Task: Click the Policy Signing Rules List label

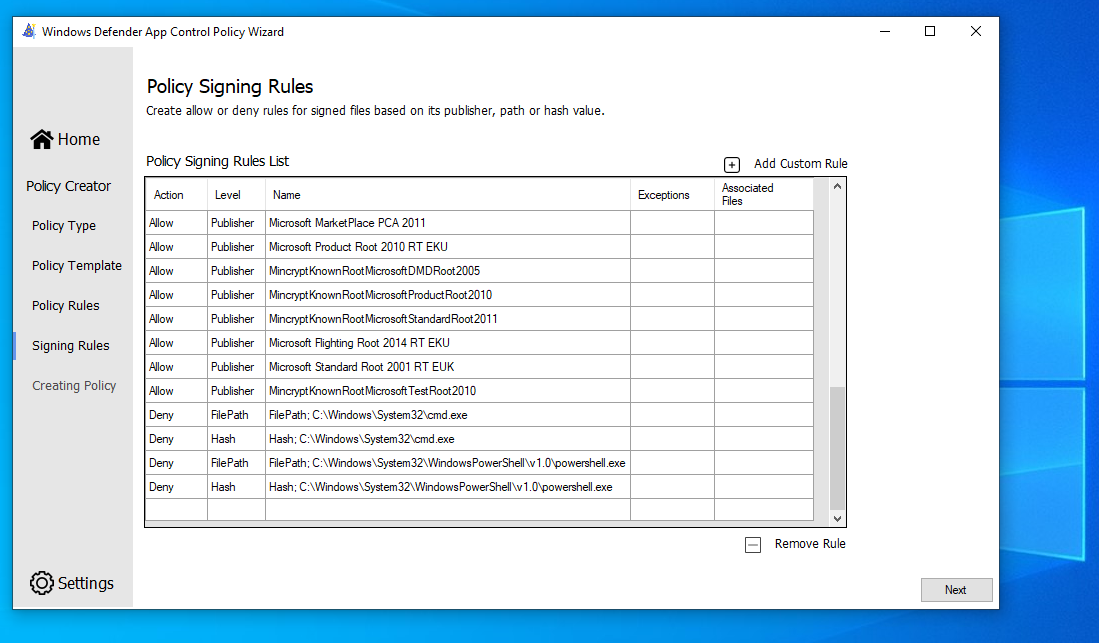Action: tap(217, 161)
